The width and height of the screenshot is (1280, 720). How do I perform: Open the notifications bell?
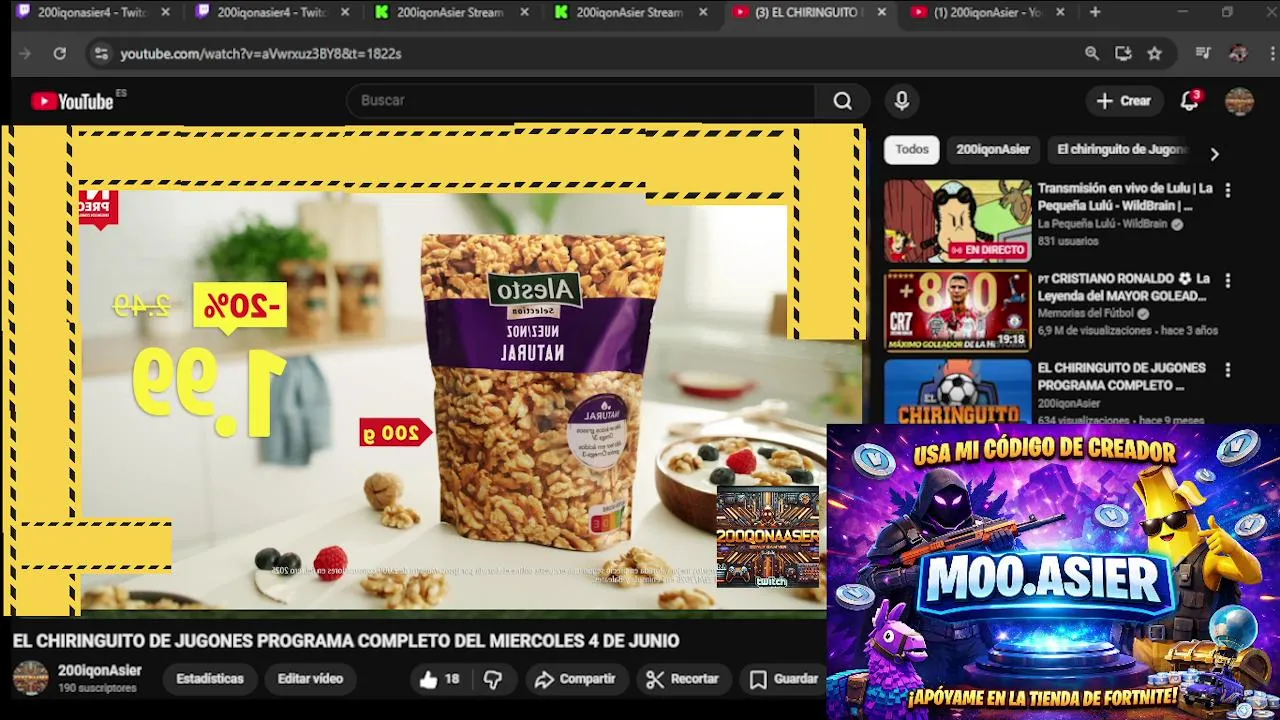(1189, 101)
